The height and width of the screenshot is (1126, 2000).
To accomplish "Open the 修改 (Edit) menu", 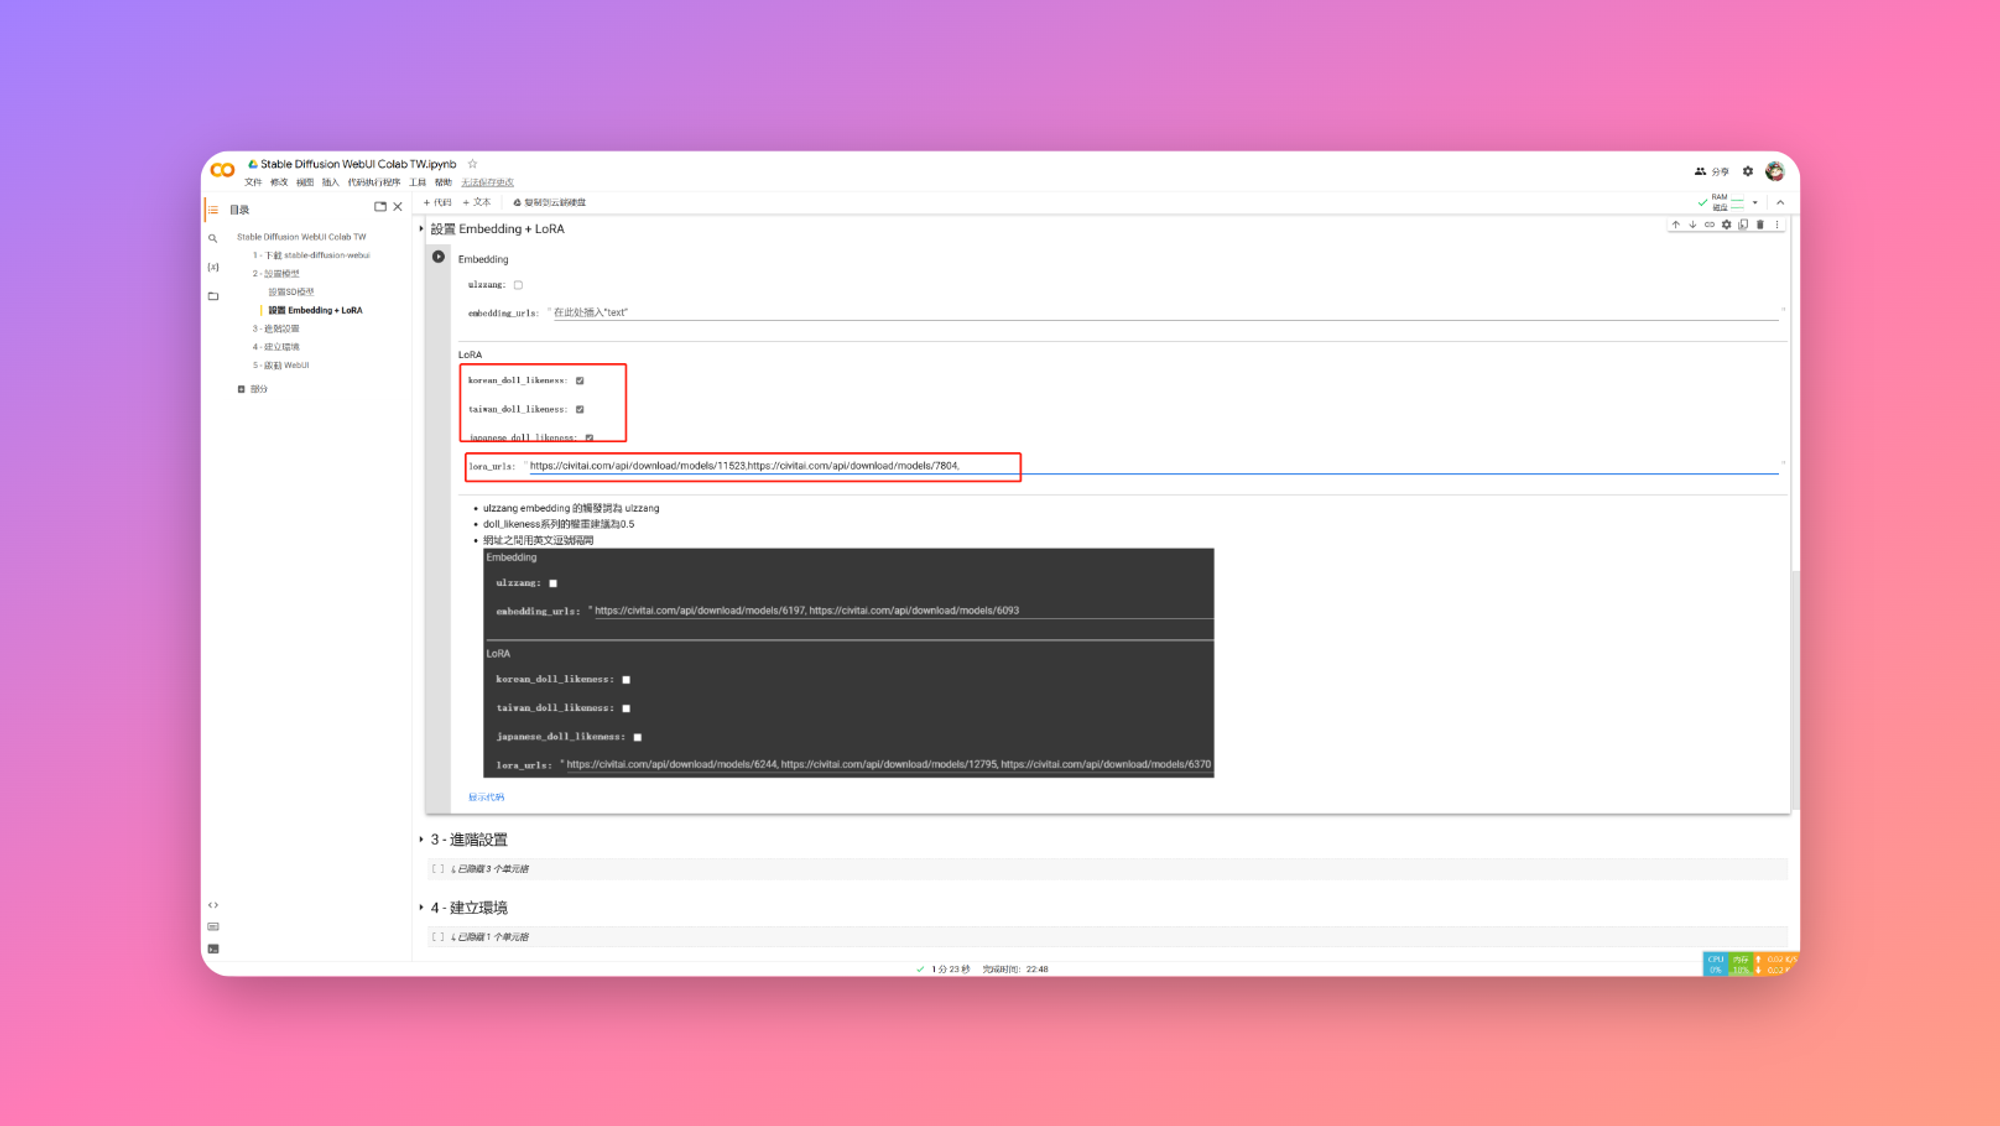I will click(x=279, y=182).
